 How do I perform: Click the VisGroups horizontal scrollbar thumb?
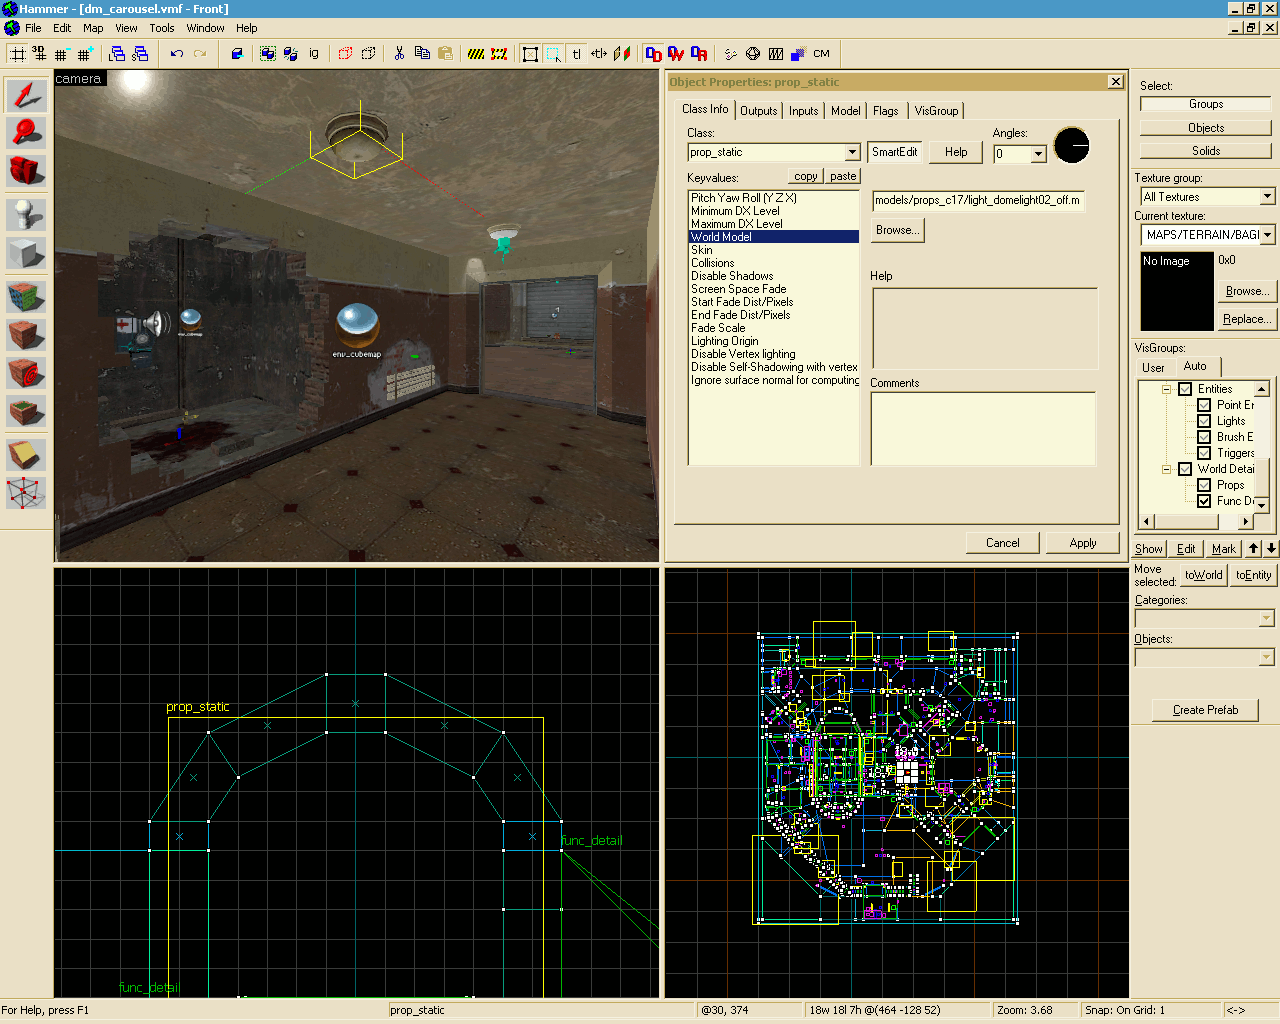(1186, 521)
